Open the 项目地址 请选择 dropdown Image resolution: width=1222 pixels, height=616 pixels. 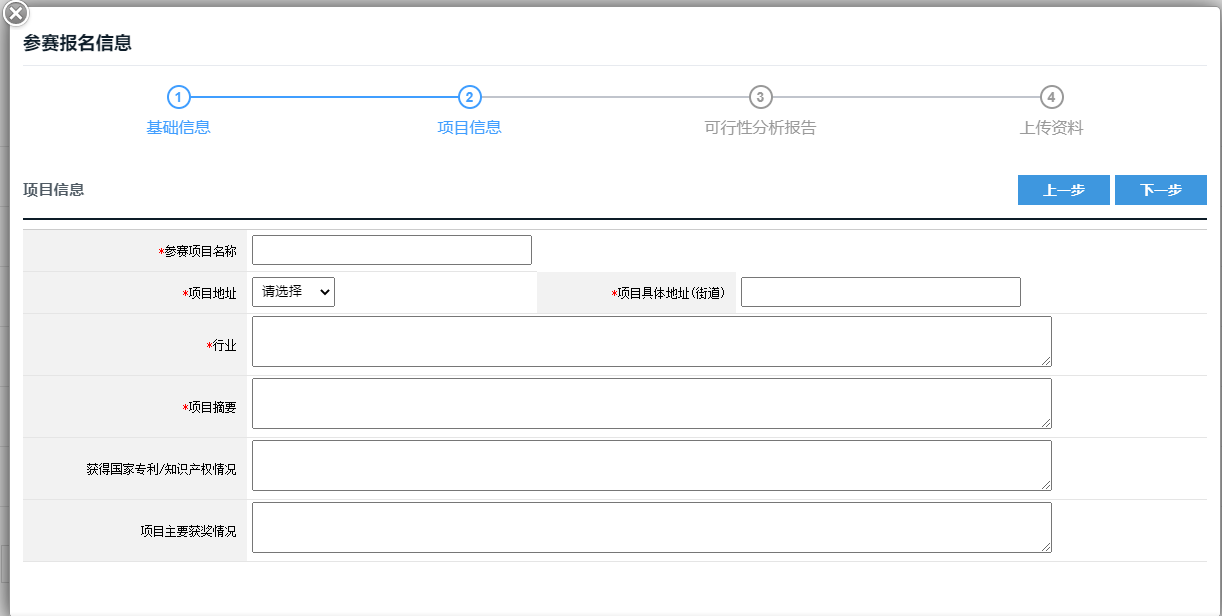(293, 292)
